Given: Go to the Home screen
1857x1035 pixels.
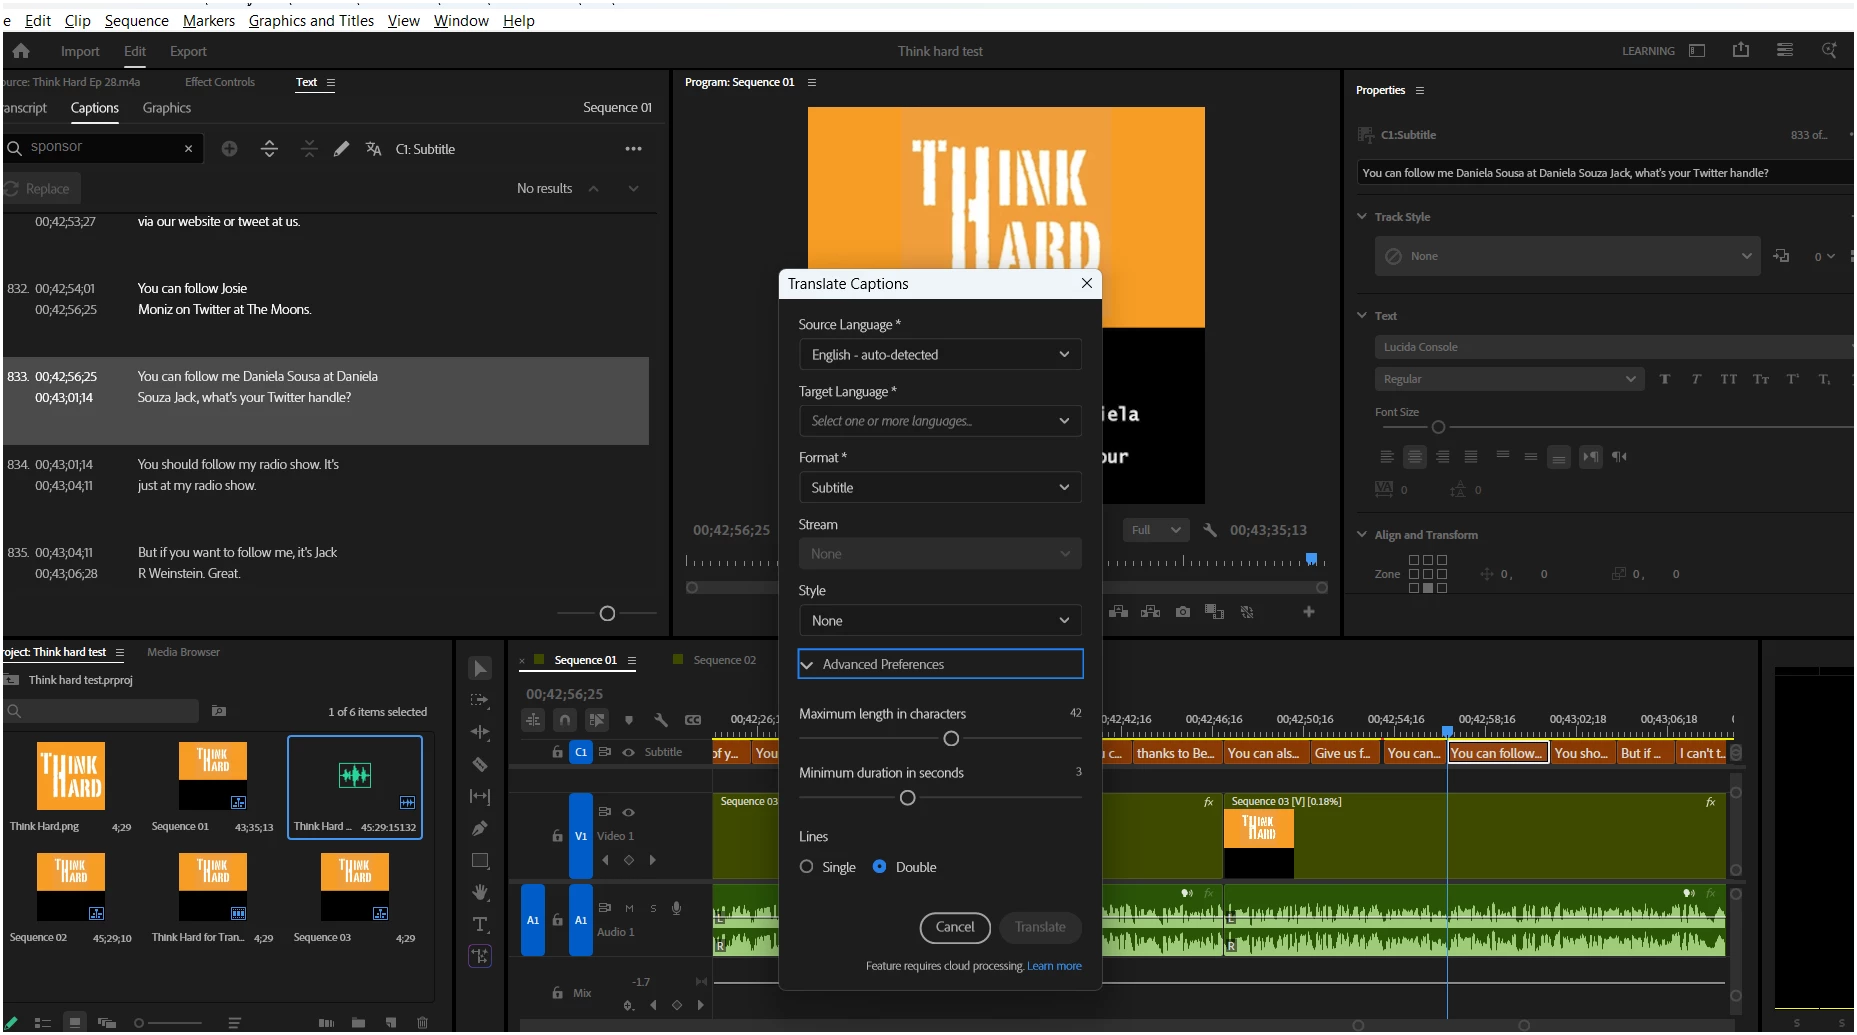Looking at the screenshot, I should coord(21,51).
